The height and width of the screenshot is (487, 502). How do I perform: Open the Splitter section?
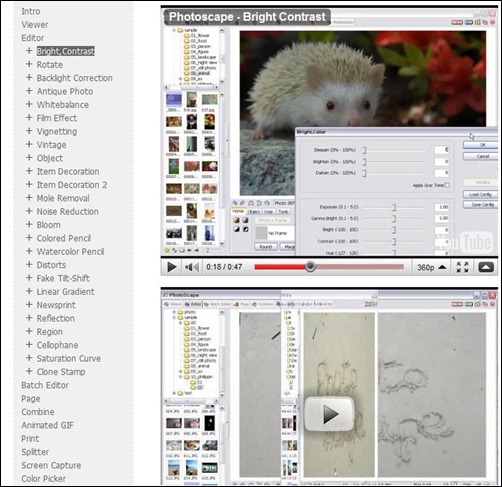35,452
